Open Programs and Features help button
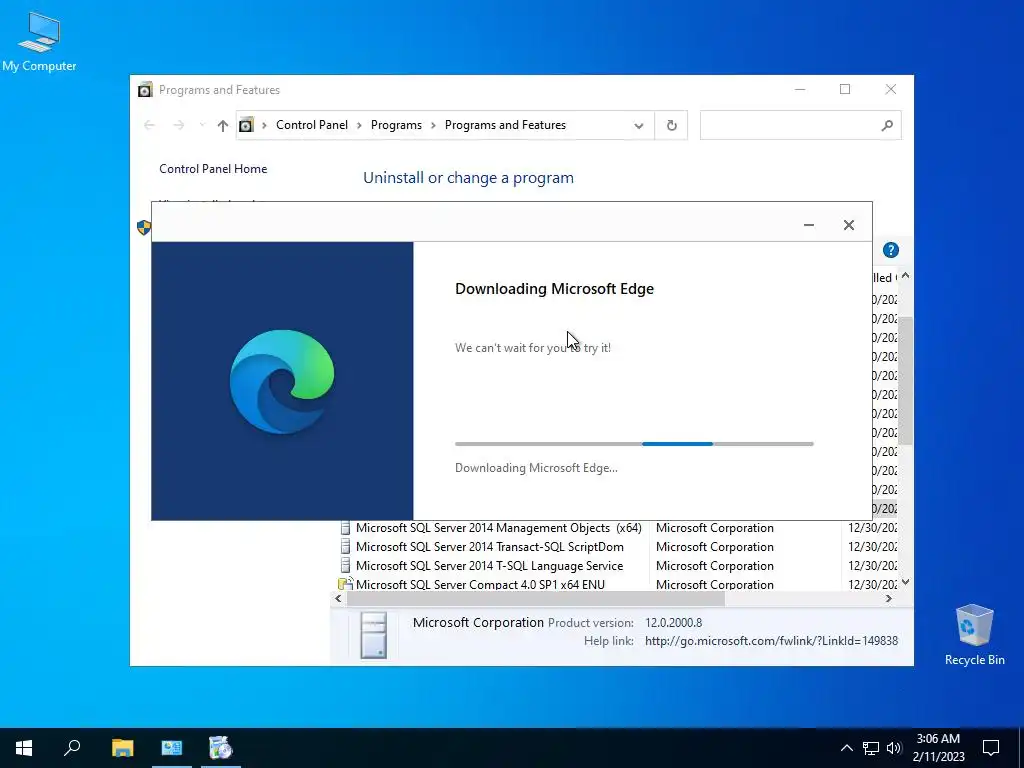This screenshot has width=1024, height=768. pyautogui.click(x=891, y=250)
